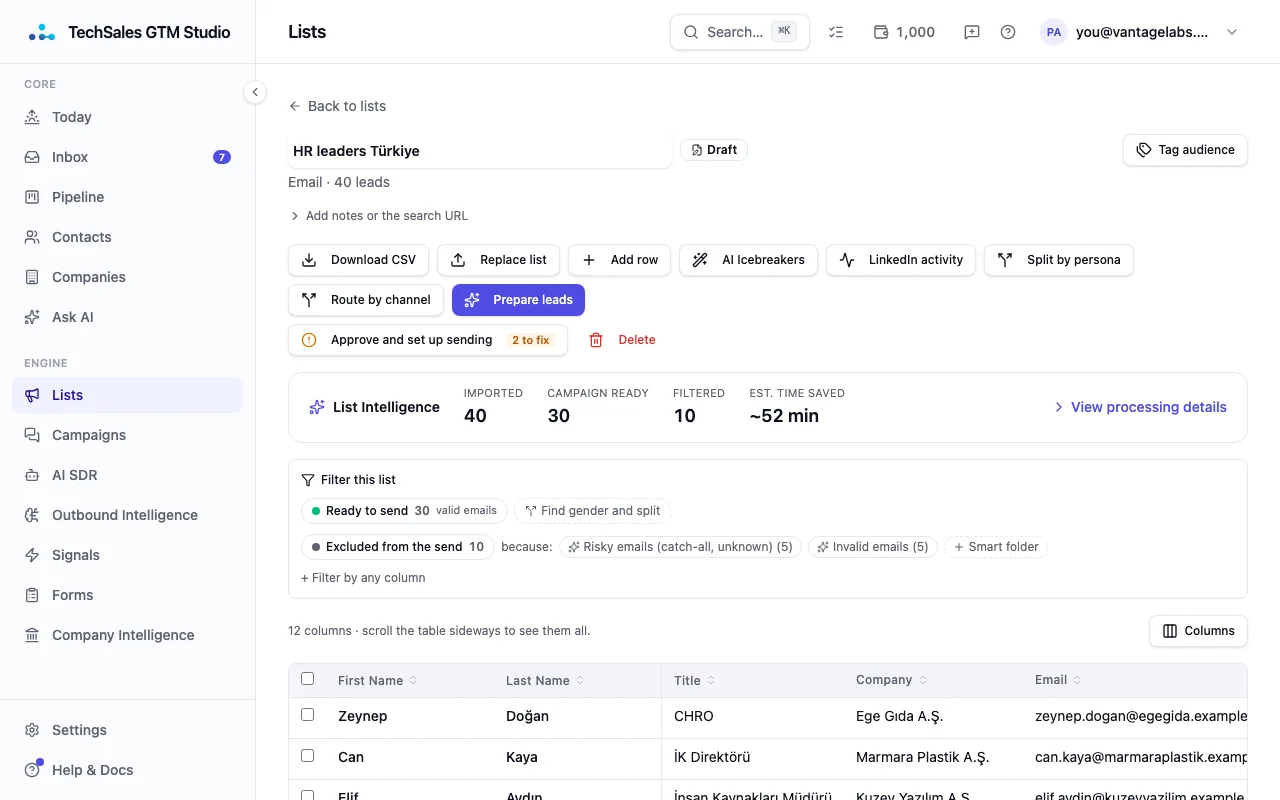Click Approve and set up sending
Image resolution: width=1280 pixels, height=800 pixels.
[x=428, y=340]
